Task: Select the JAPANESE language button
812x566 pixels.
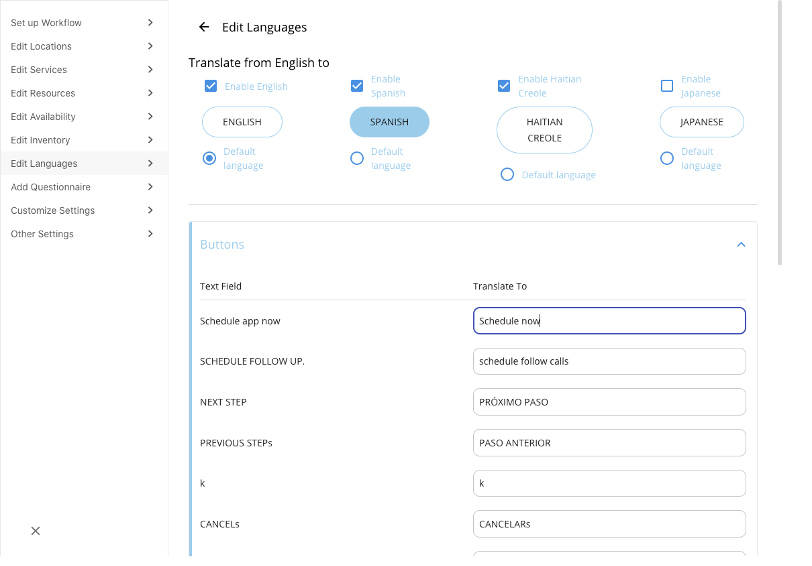Action: [x=702, y=122]
